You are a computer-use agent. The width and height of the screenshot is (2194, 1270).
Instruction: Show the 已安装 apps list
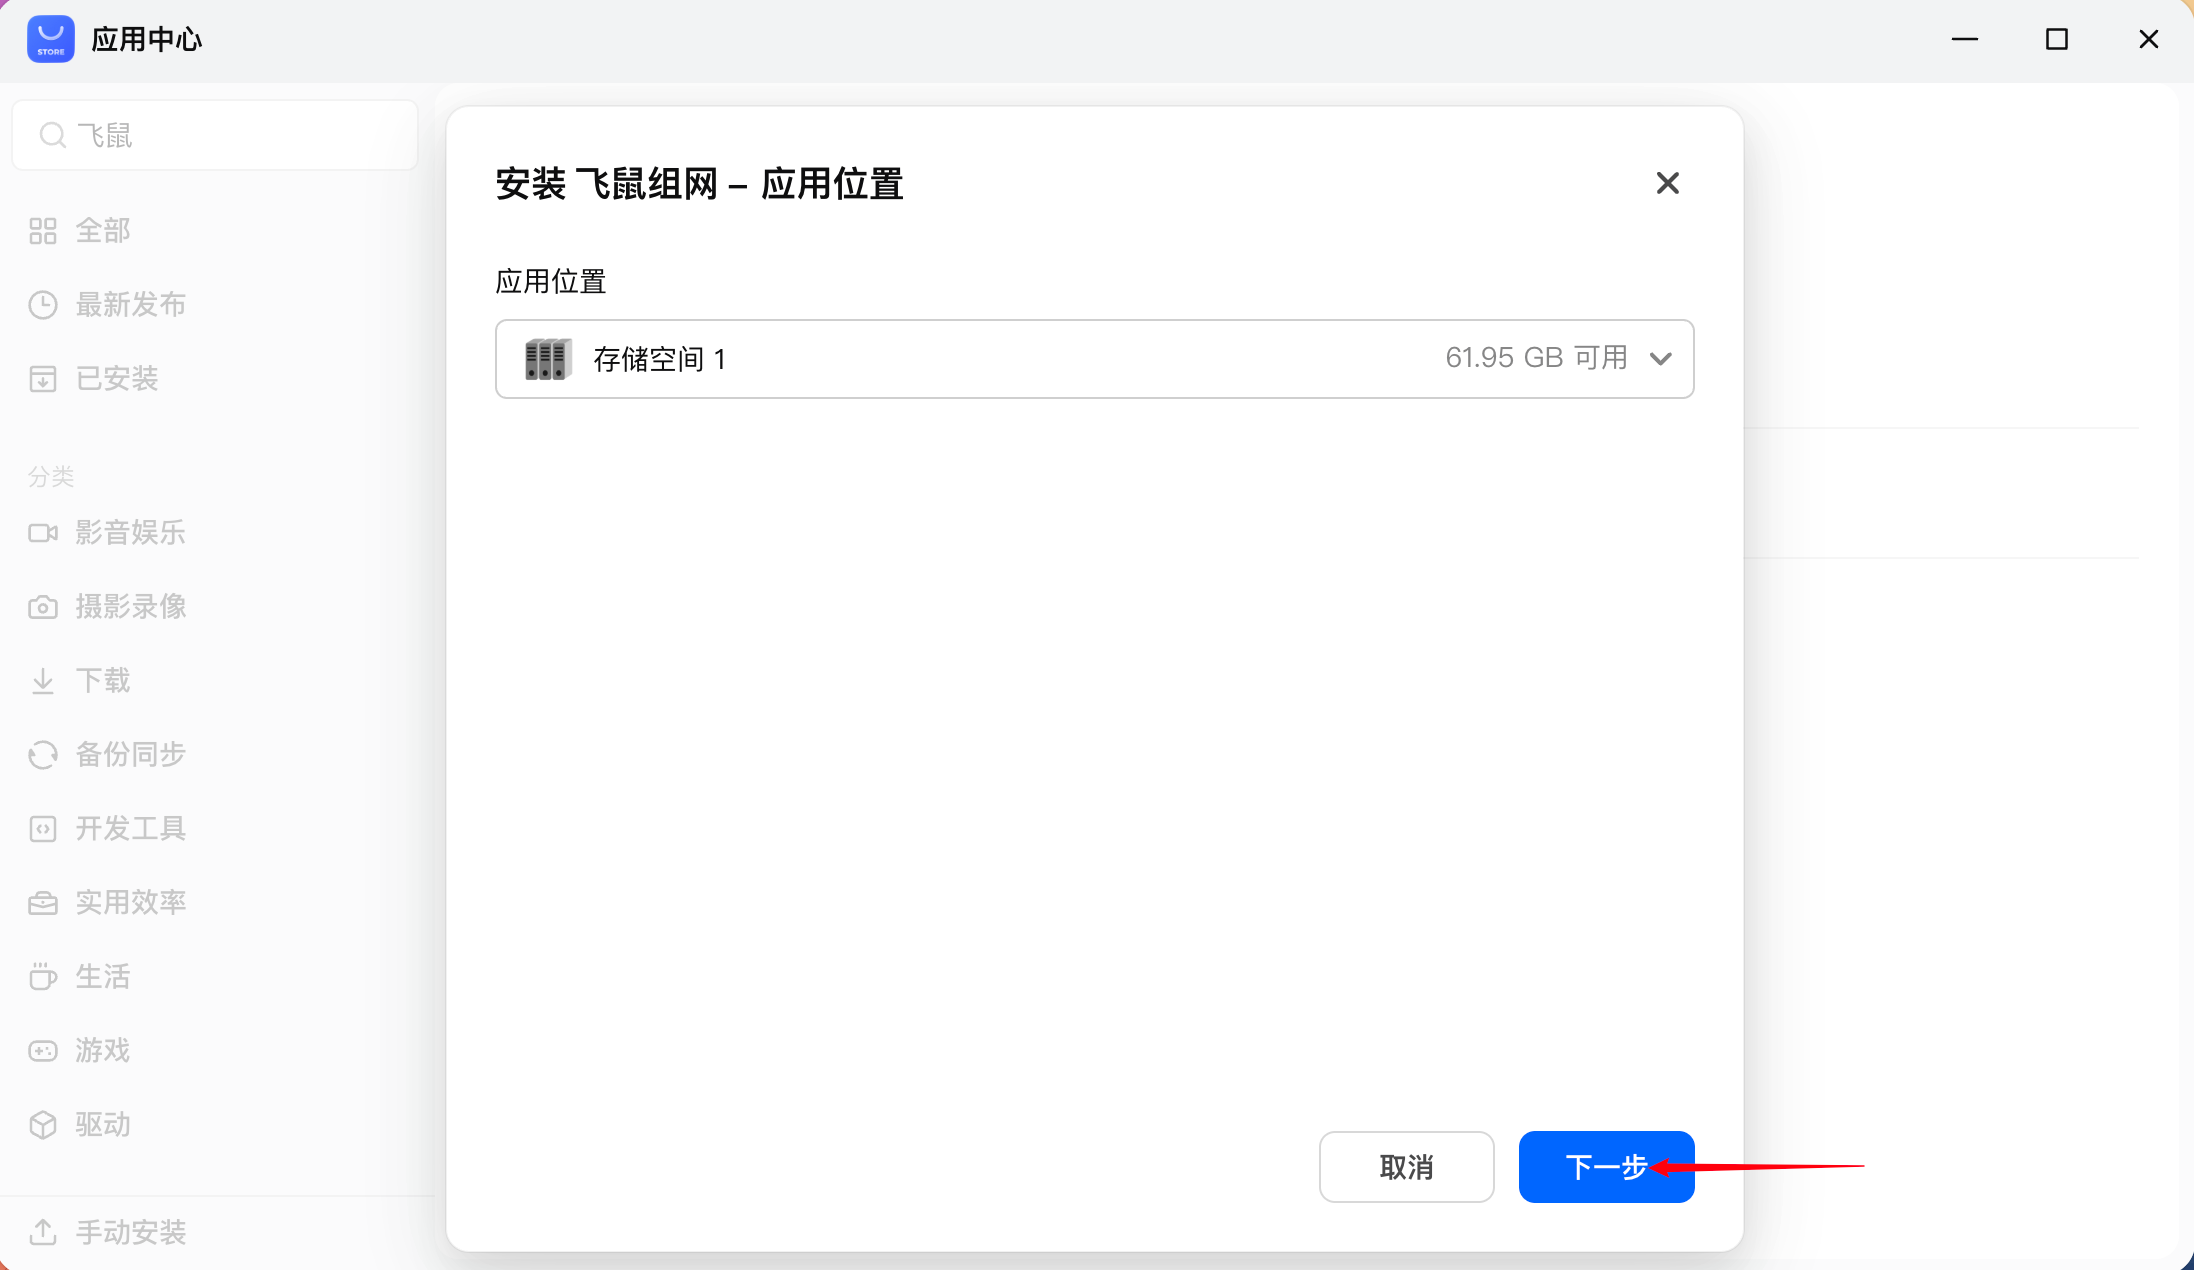point(117,379)
